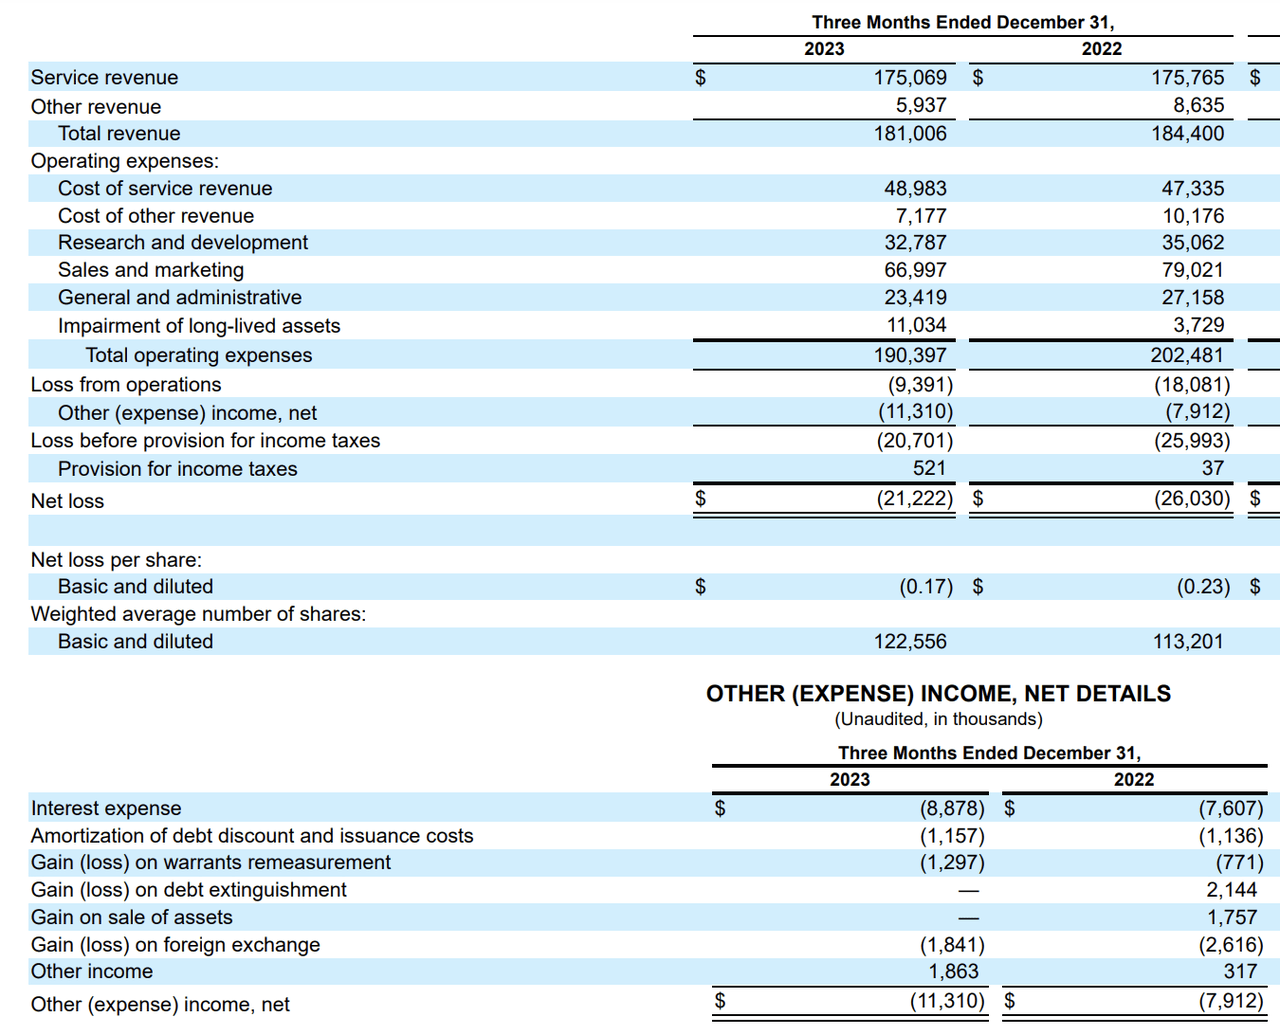Click weighted shares 122,556
The height and width of the screenshot is (1035, 1280).
point(910,641)
